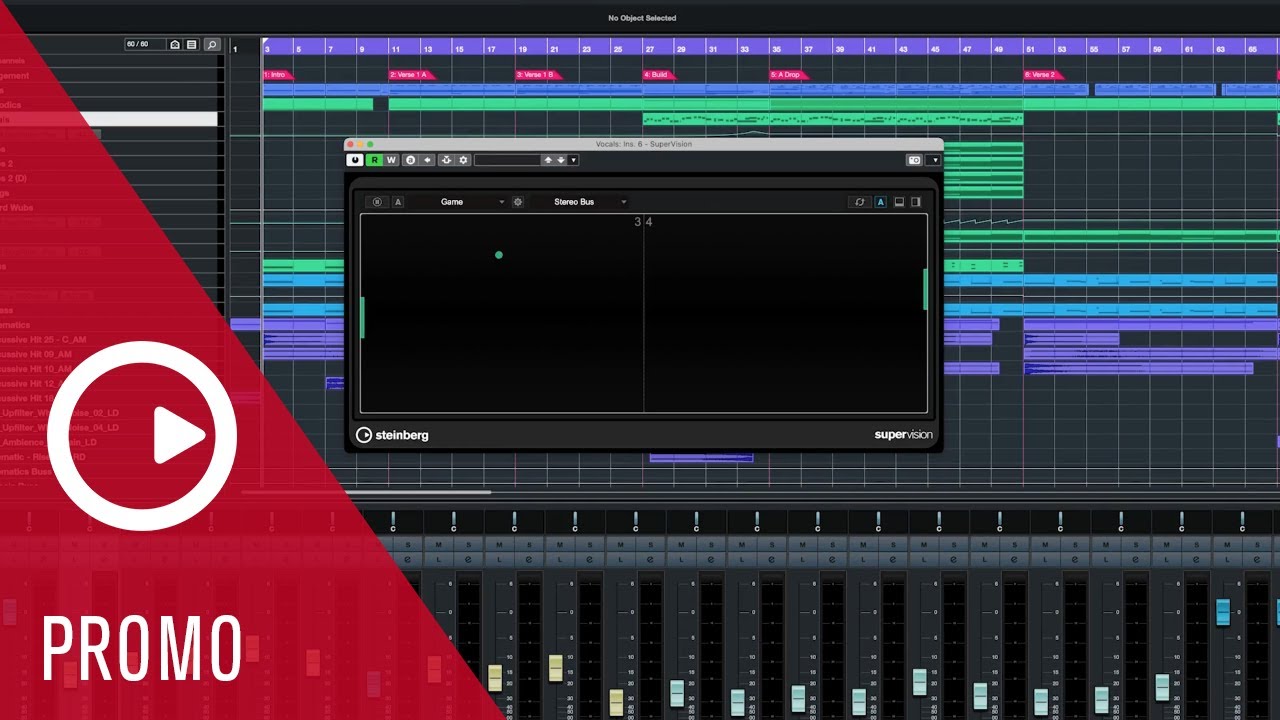This screenshot has height=720, width=1280.
Task: Click the empty preset name field
Action: tap(507, 160)
